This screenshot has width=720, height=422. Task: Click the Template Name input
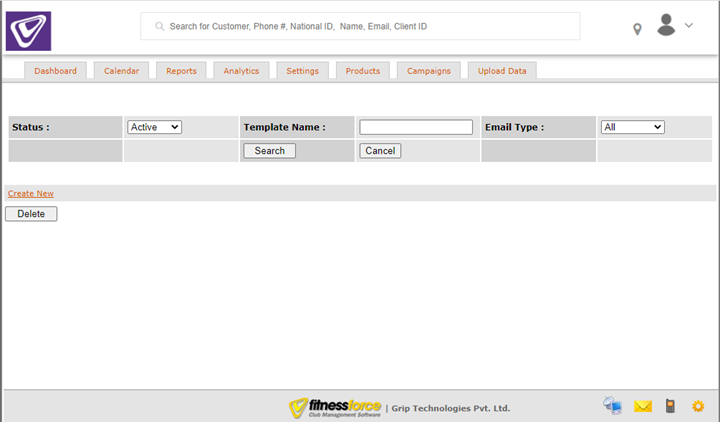pyautogui.click(x=416, y=127)
